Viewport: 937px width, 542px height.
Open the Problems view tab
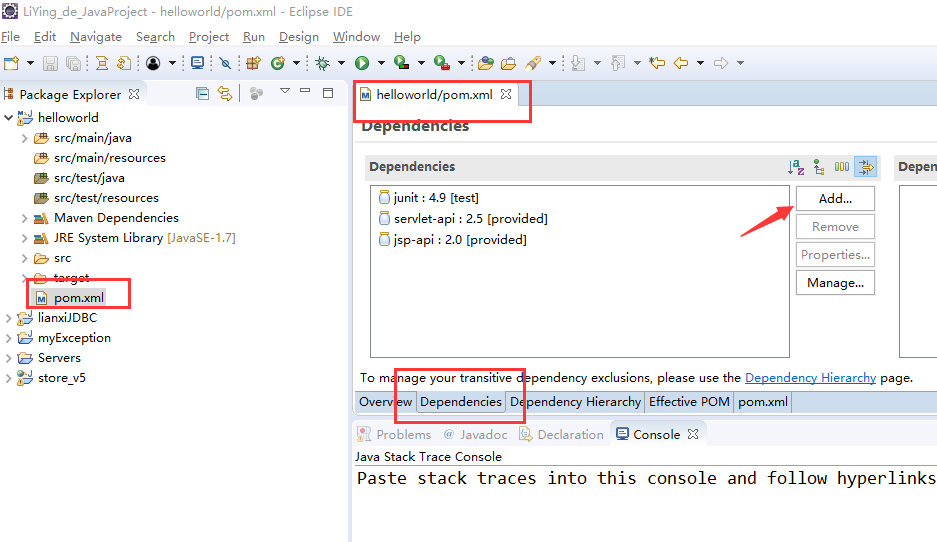click(394, 434)
